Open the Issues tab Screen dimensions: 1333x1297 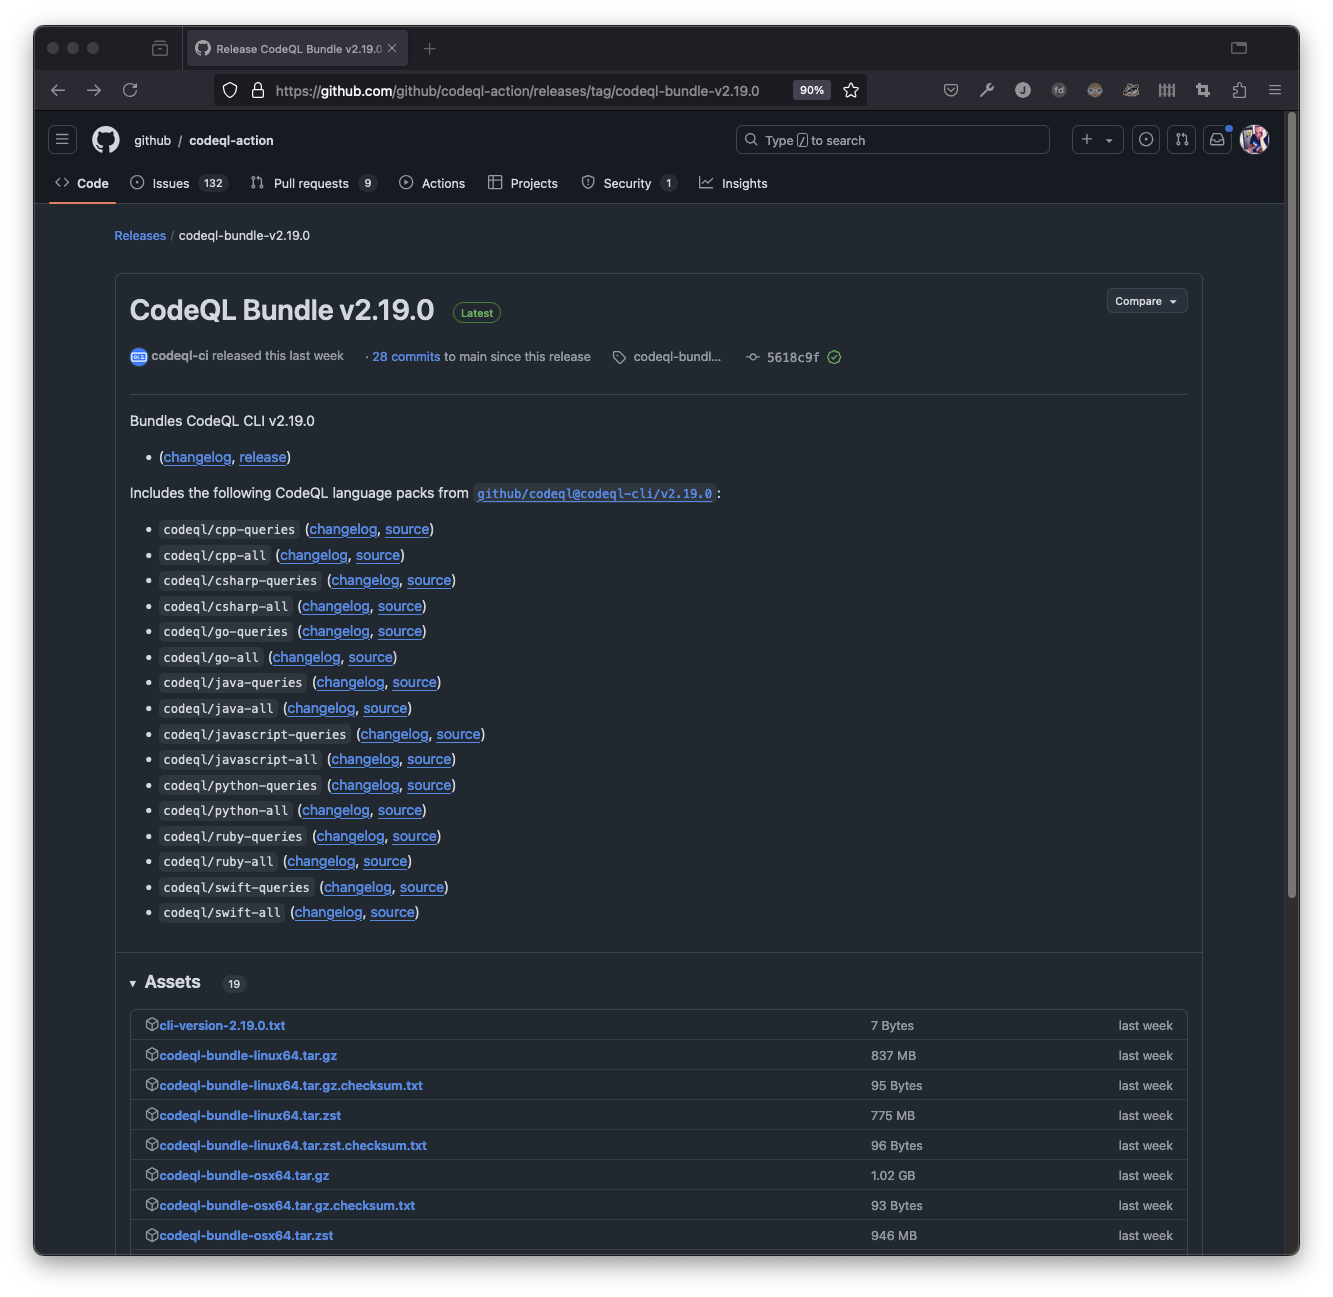179,183
